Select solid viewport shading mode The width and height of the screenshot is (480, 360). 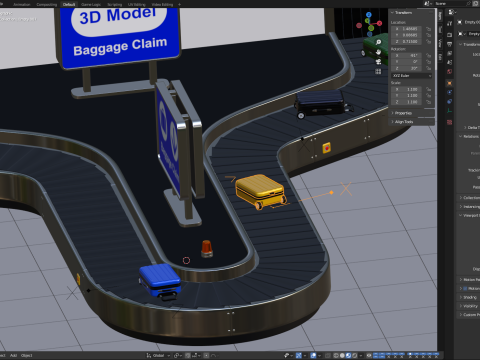[342, 355]
